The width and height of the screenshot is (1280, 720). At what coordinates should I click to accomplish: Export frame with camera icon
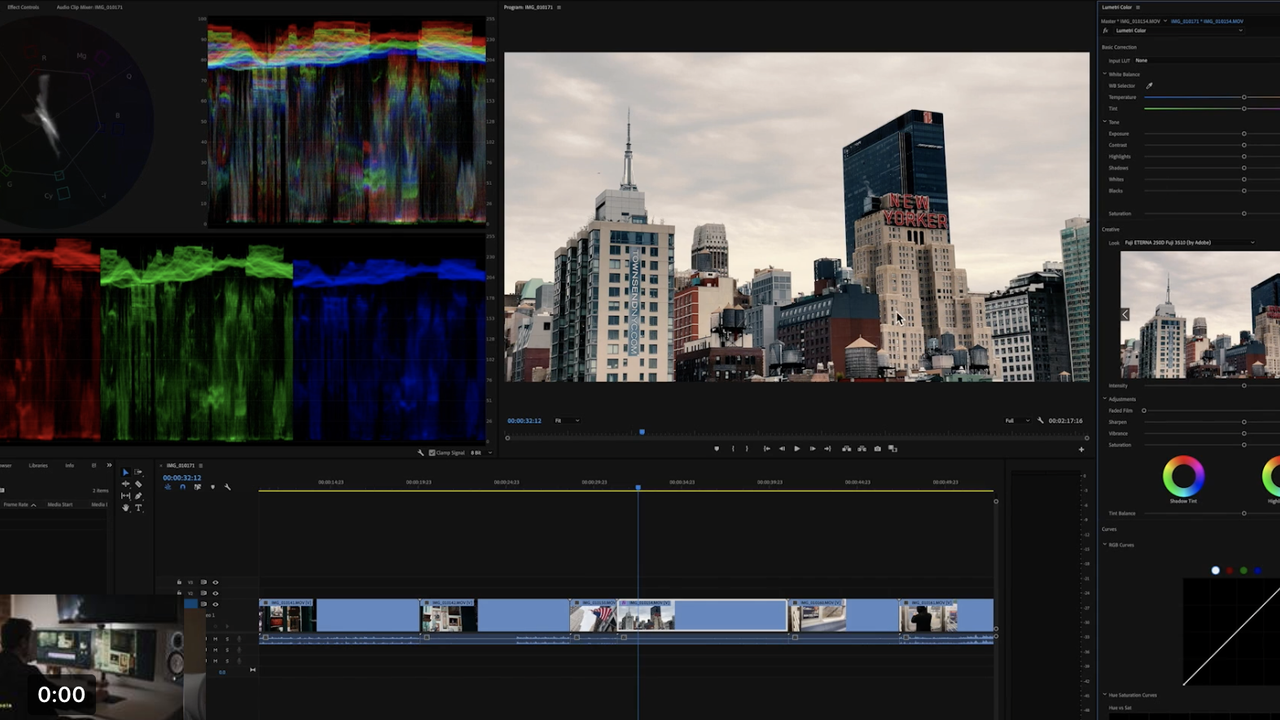[x=878, y=449]
